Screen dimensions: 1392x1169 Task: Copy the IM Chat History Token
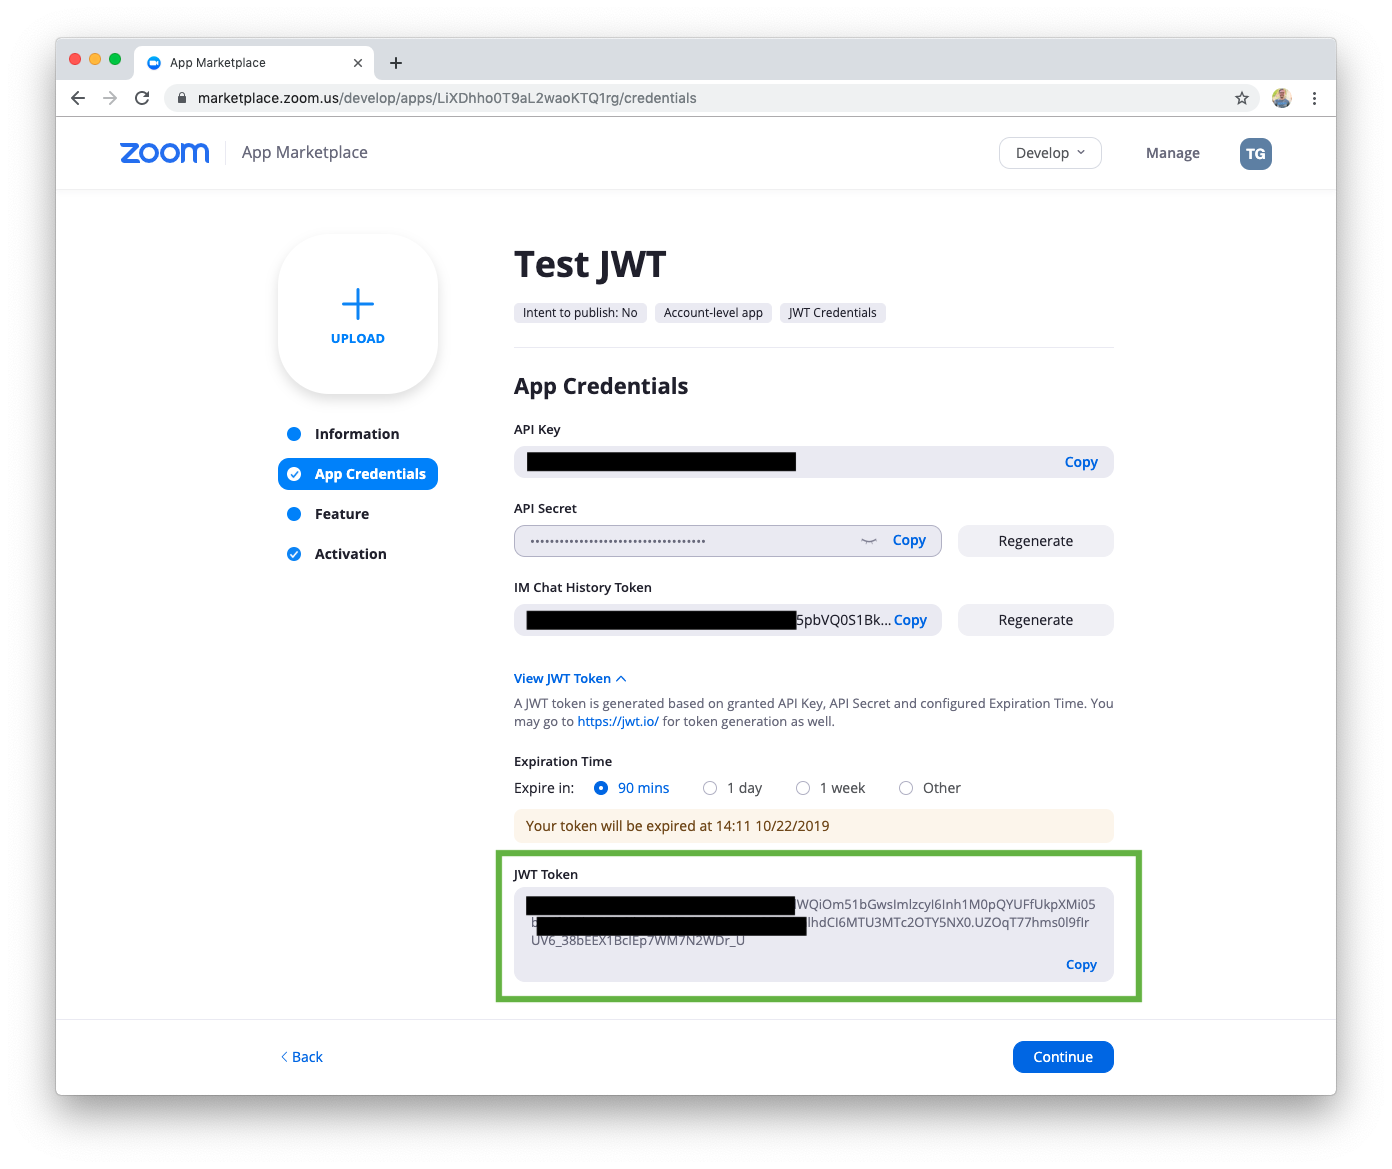click(x=910, y=620)
